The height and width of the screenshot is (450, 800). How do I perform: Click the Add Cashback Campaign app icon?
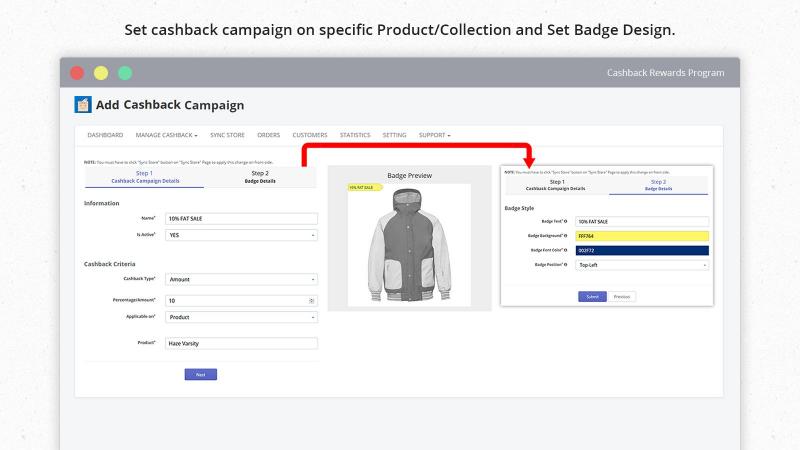click(x=83, y=104)
